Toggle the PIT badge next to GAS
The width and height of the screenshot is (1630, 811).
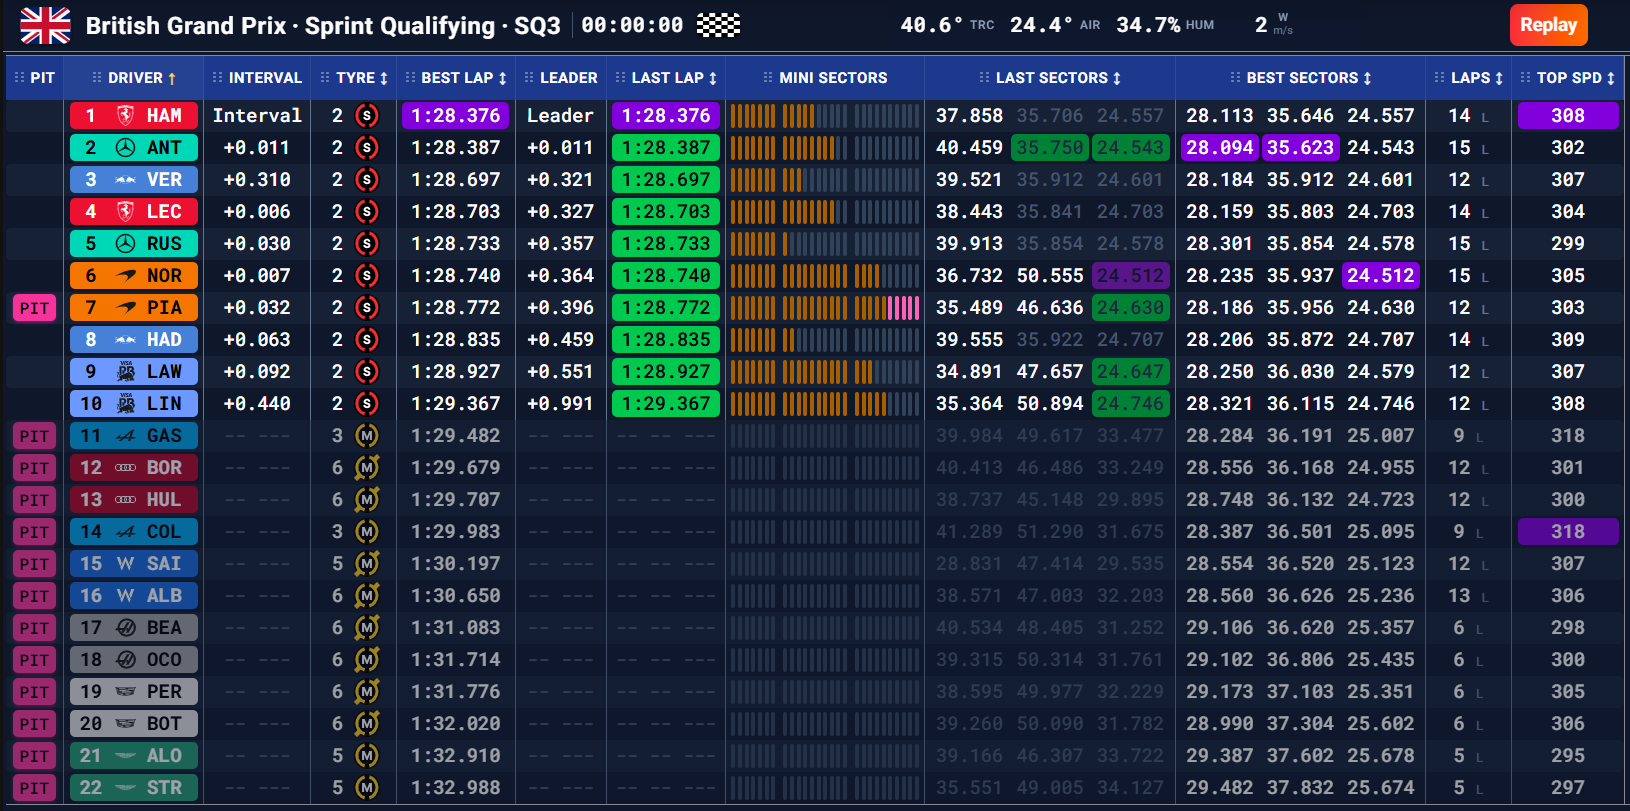(x=35, y=436)
